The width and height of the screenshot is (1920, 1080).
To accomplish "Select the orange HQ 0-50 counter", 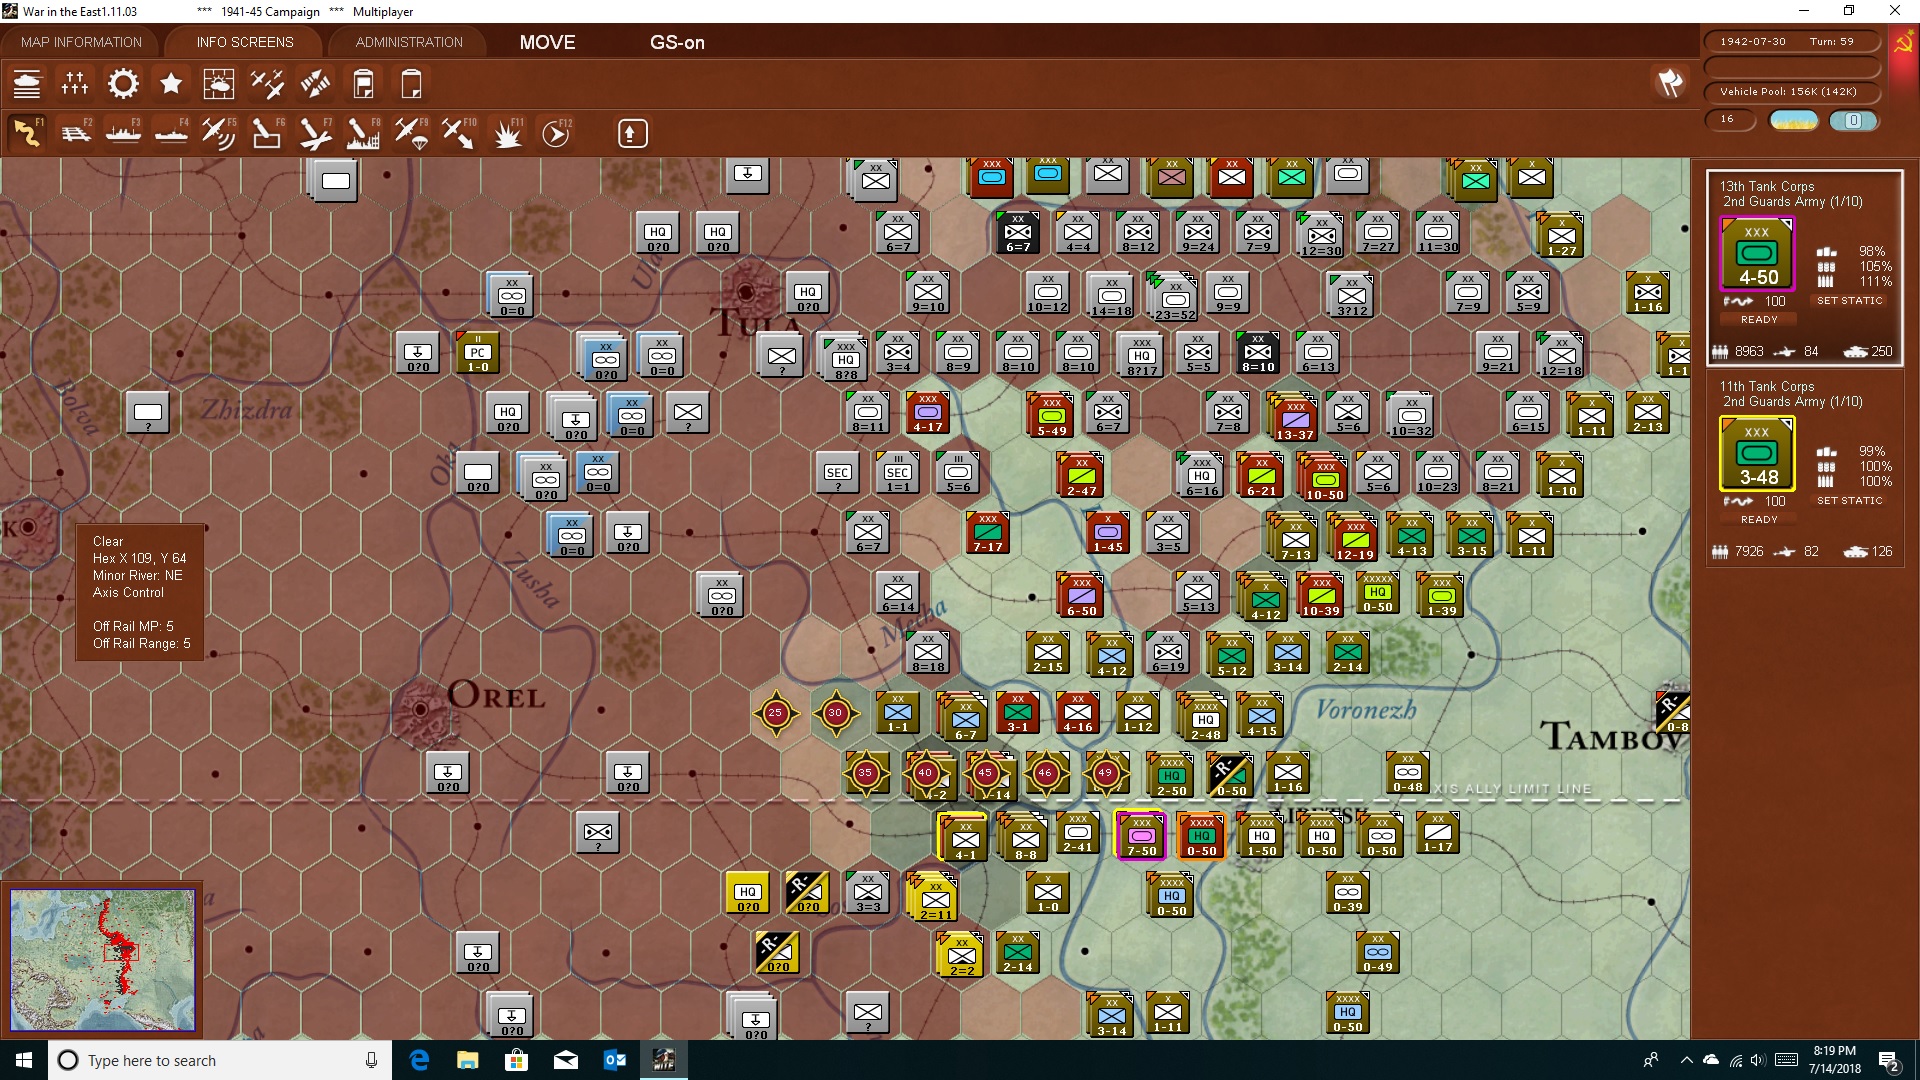I will (1201, 836).
